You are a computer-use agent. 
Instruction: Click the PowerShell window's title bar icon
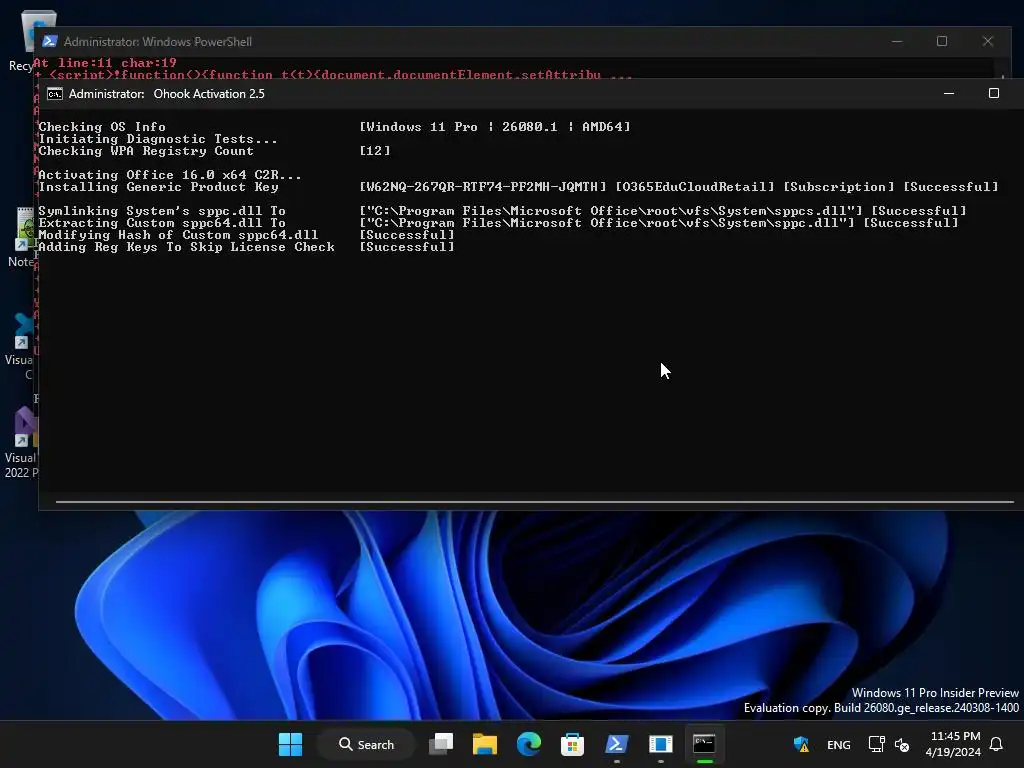[50, 41]
